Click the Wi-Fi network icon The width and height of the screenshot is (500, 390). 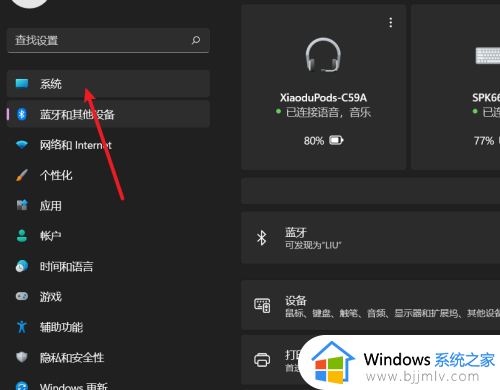(x=22, y=145)
